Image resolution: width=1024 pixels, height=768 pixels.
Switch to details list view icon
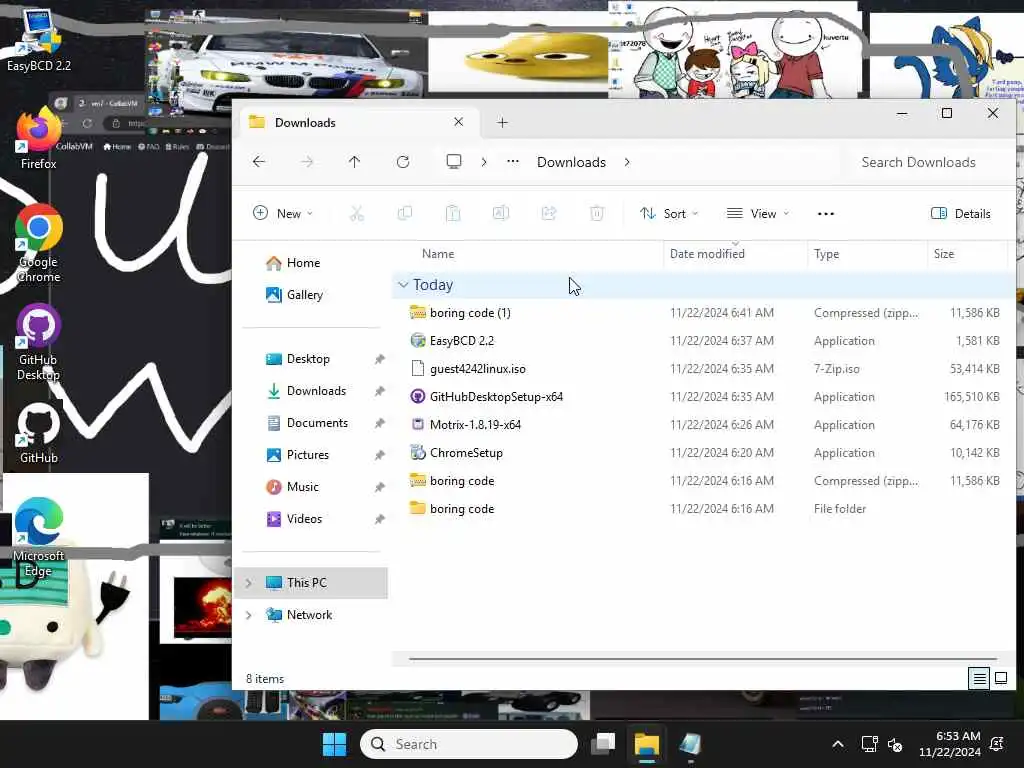coord(979,679)
